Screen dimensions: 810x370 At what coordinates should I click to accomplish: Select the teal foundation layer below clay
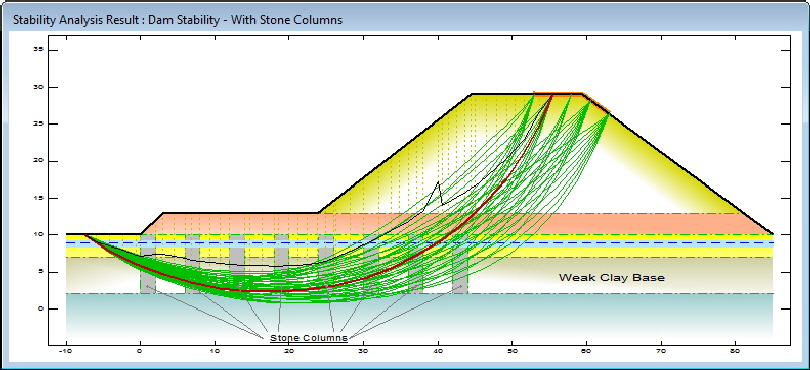419,315
